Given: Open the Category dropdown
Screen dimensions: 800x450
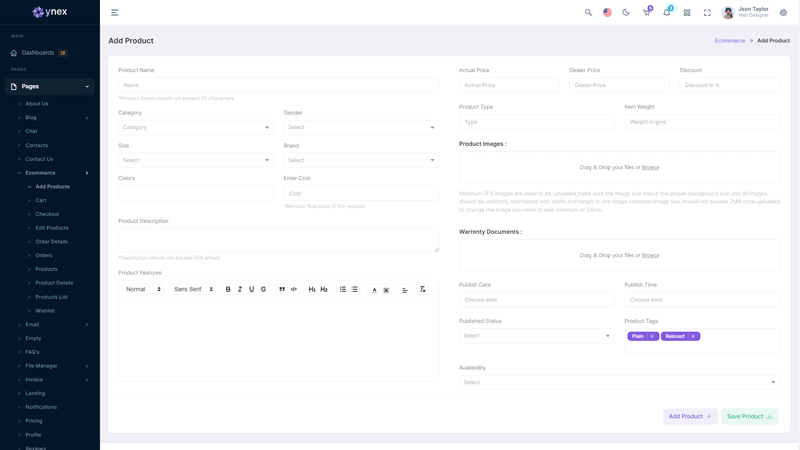Looking at the screenshot, I should [196, 128].
